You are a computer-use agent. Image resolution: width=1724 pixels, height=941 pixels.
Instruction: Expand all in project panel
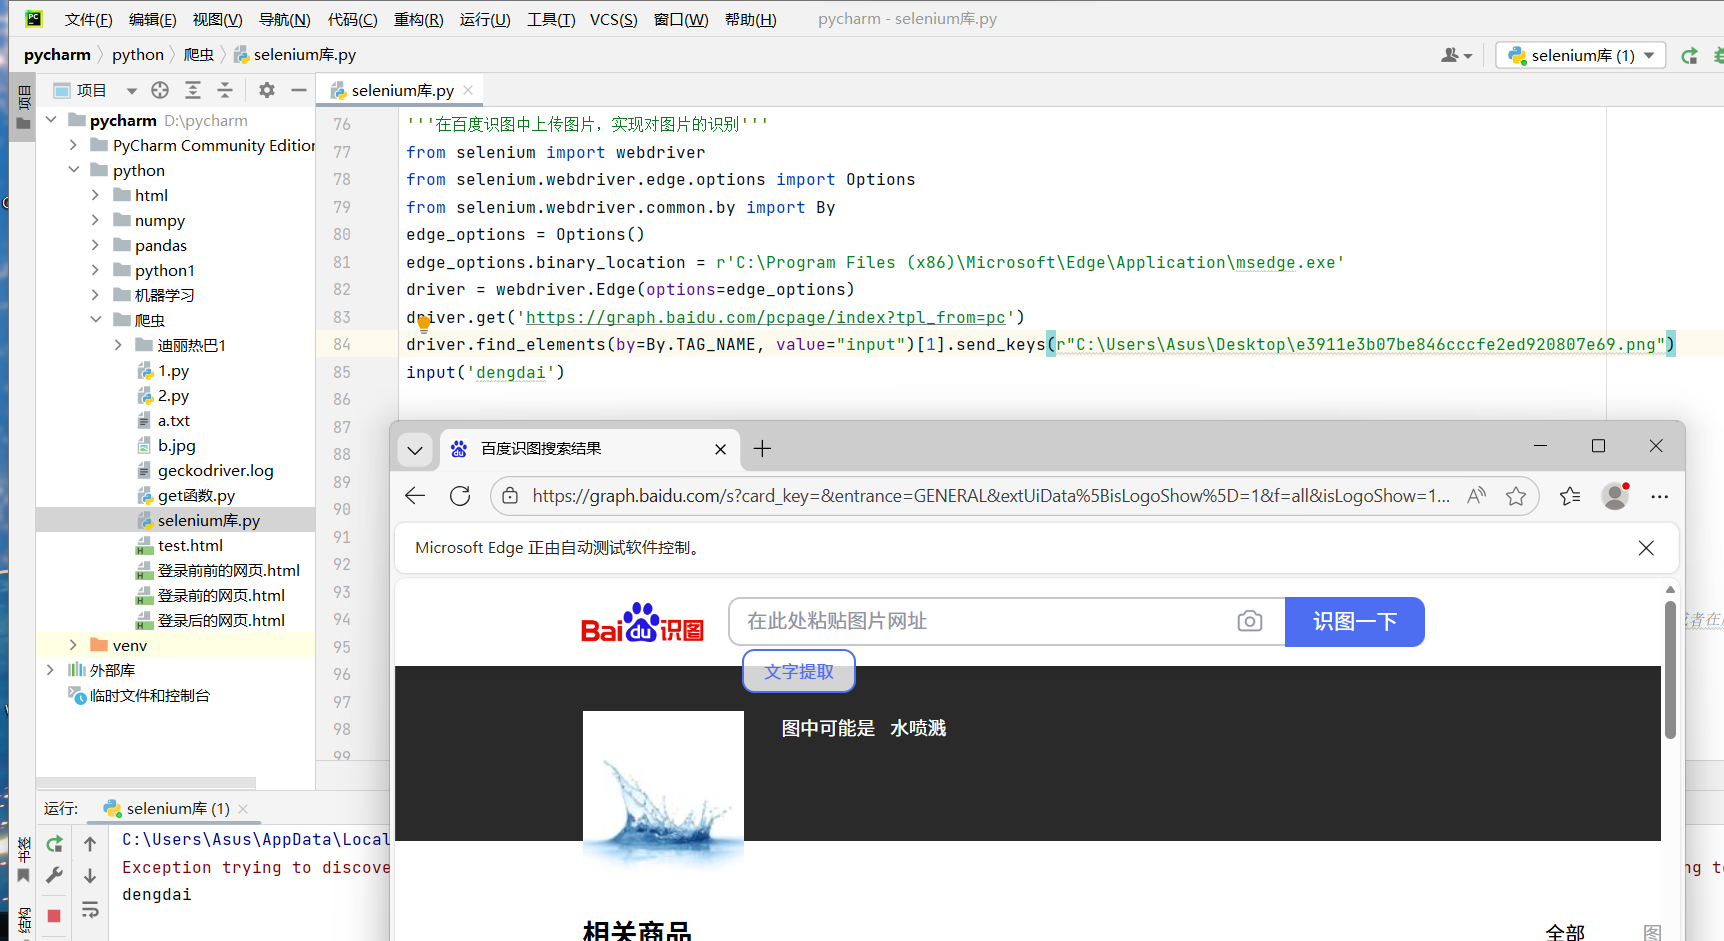pos(193,90)
